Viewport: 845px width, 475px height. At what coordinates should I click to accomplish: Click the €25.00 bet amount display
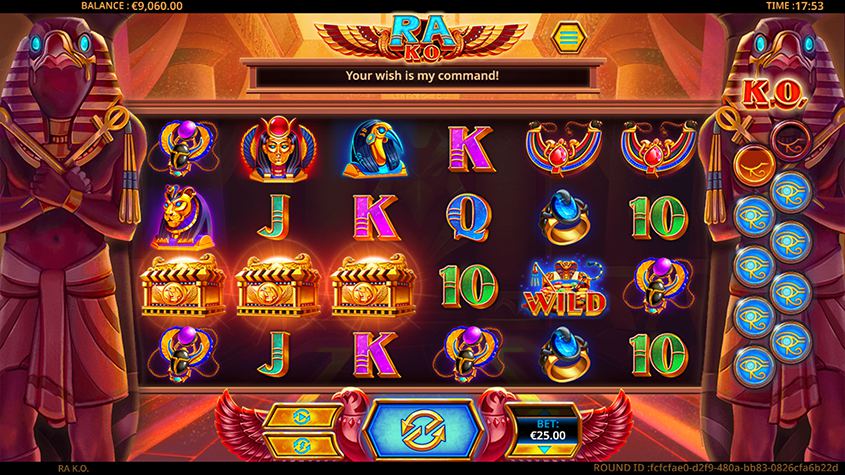click(x=548, y=435)
